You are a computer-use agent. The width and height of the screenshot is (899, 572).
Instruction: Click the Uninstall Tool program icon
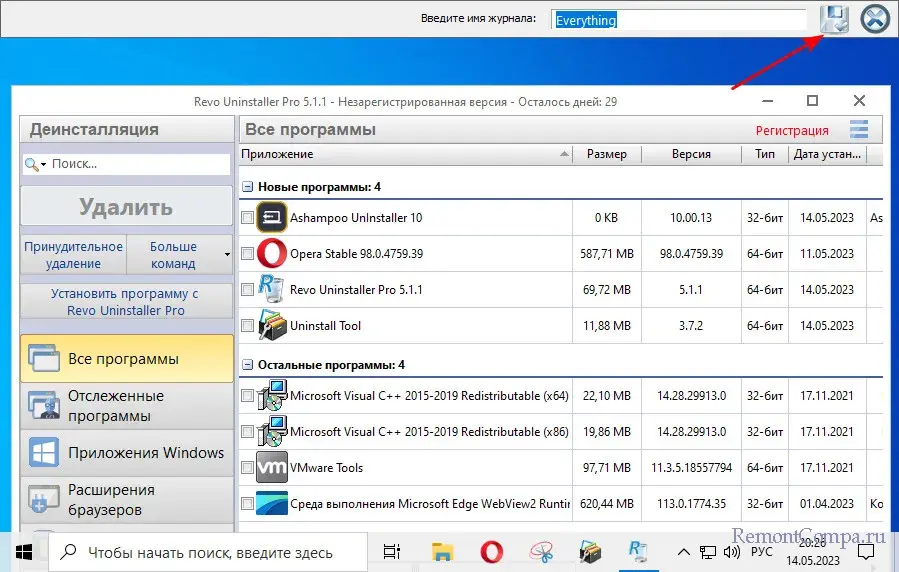click(272, 326)
